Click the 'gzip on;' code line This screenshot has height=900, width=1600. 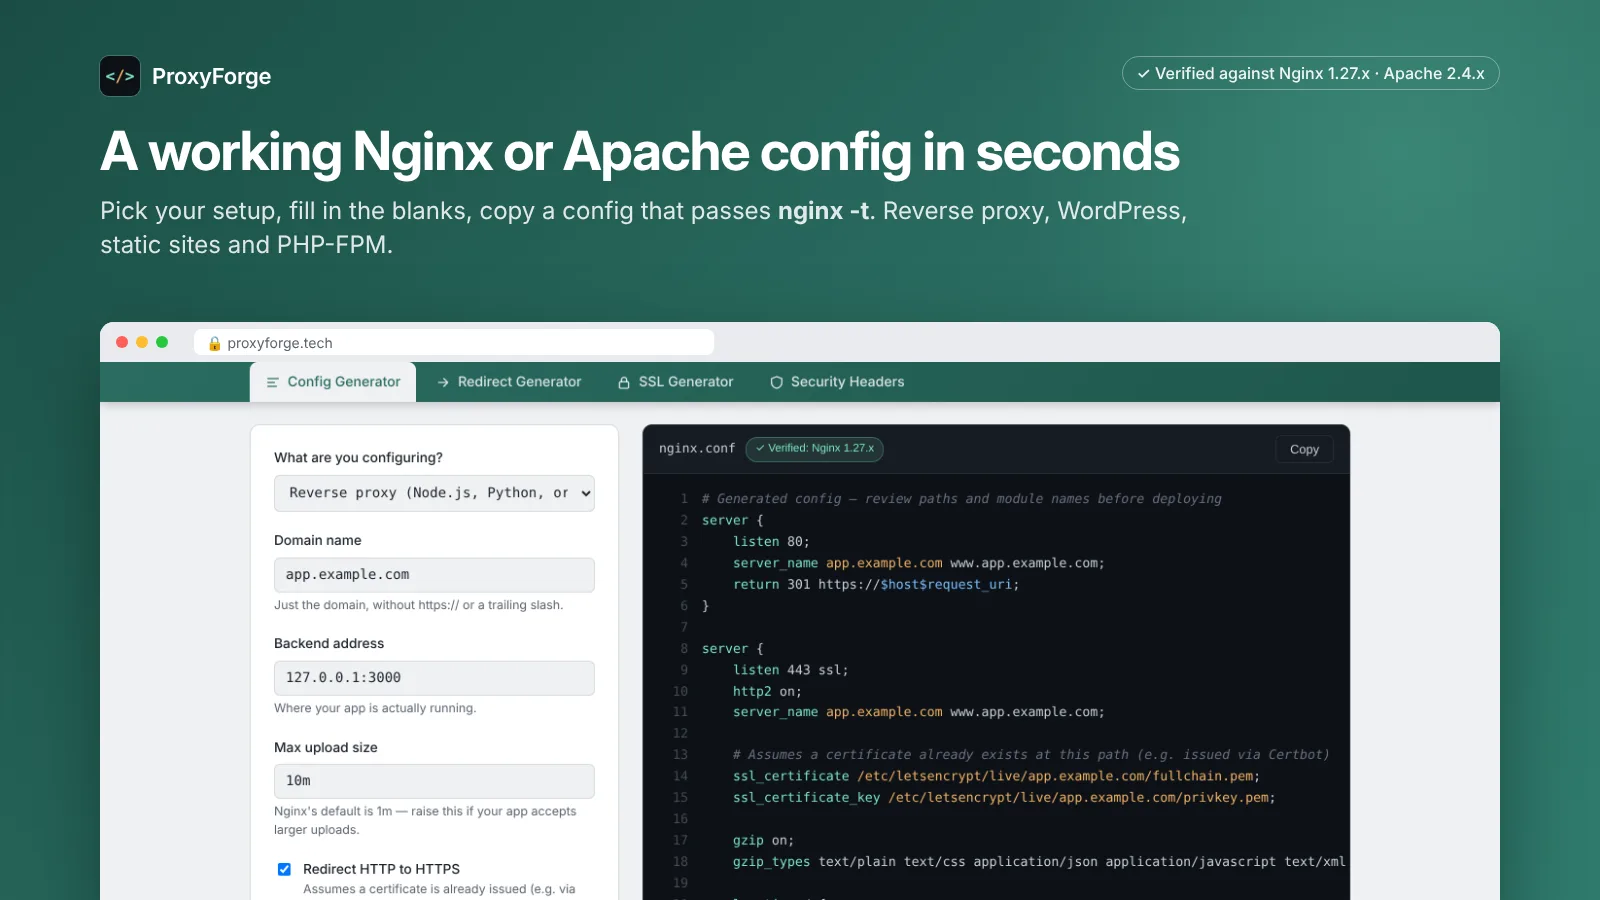point(763,840)
